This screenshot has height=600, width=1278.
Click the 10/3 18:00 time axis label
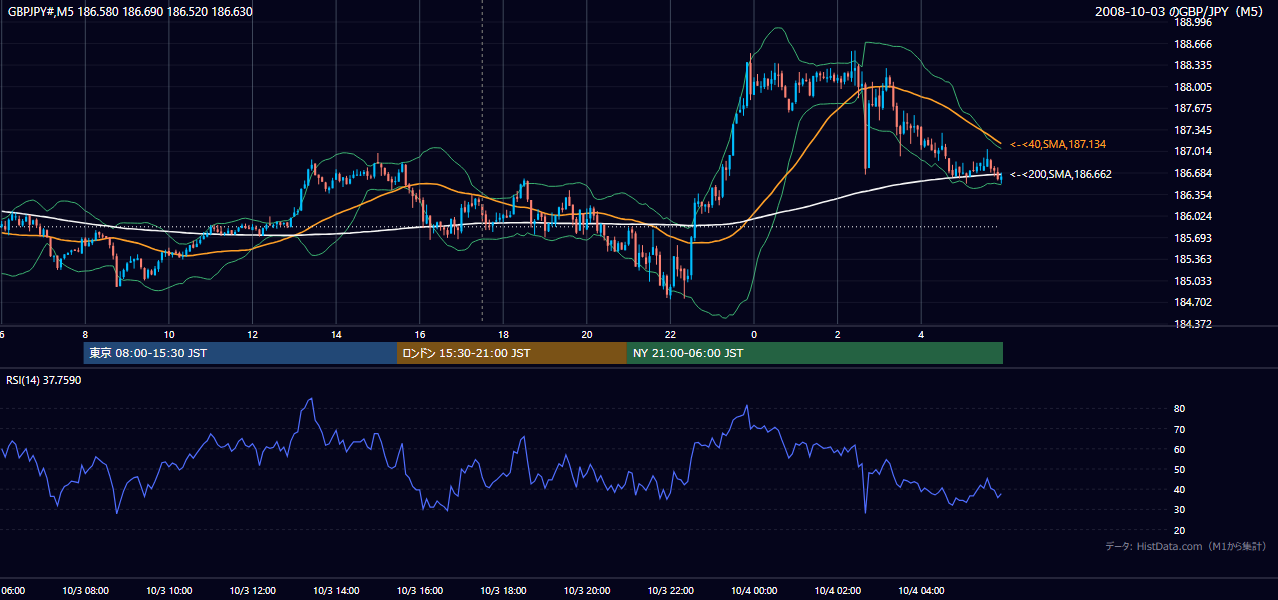click(503, 591)
